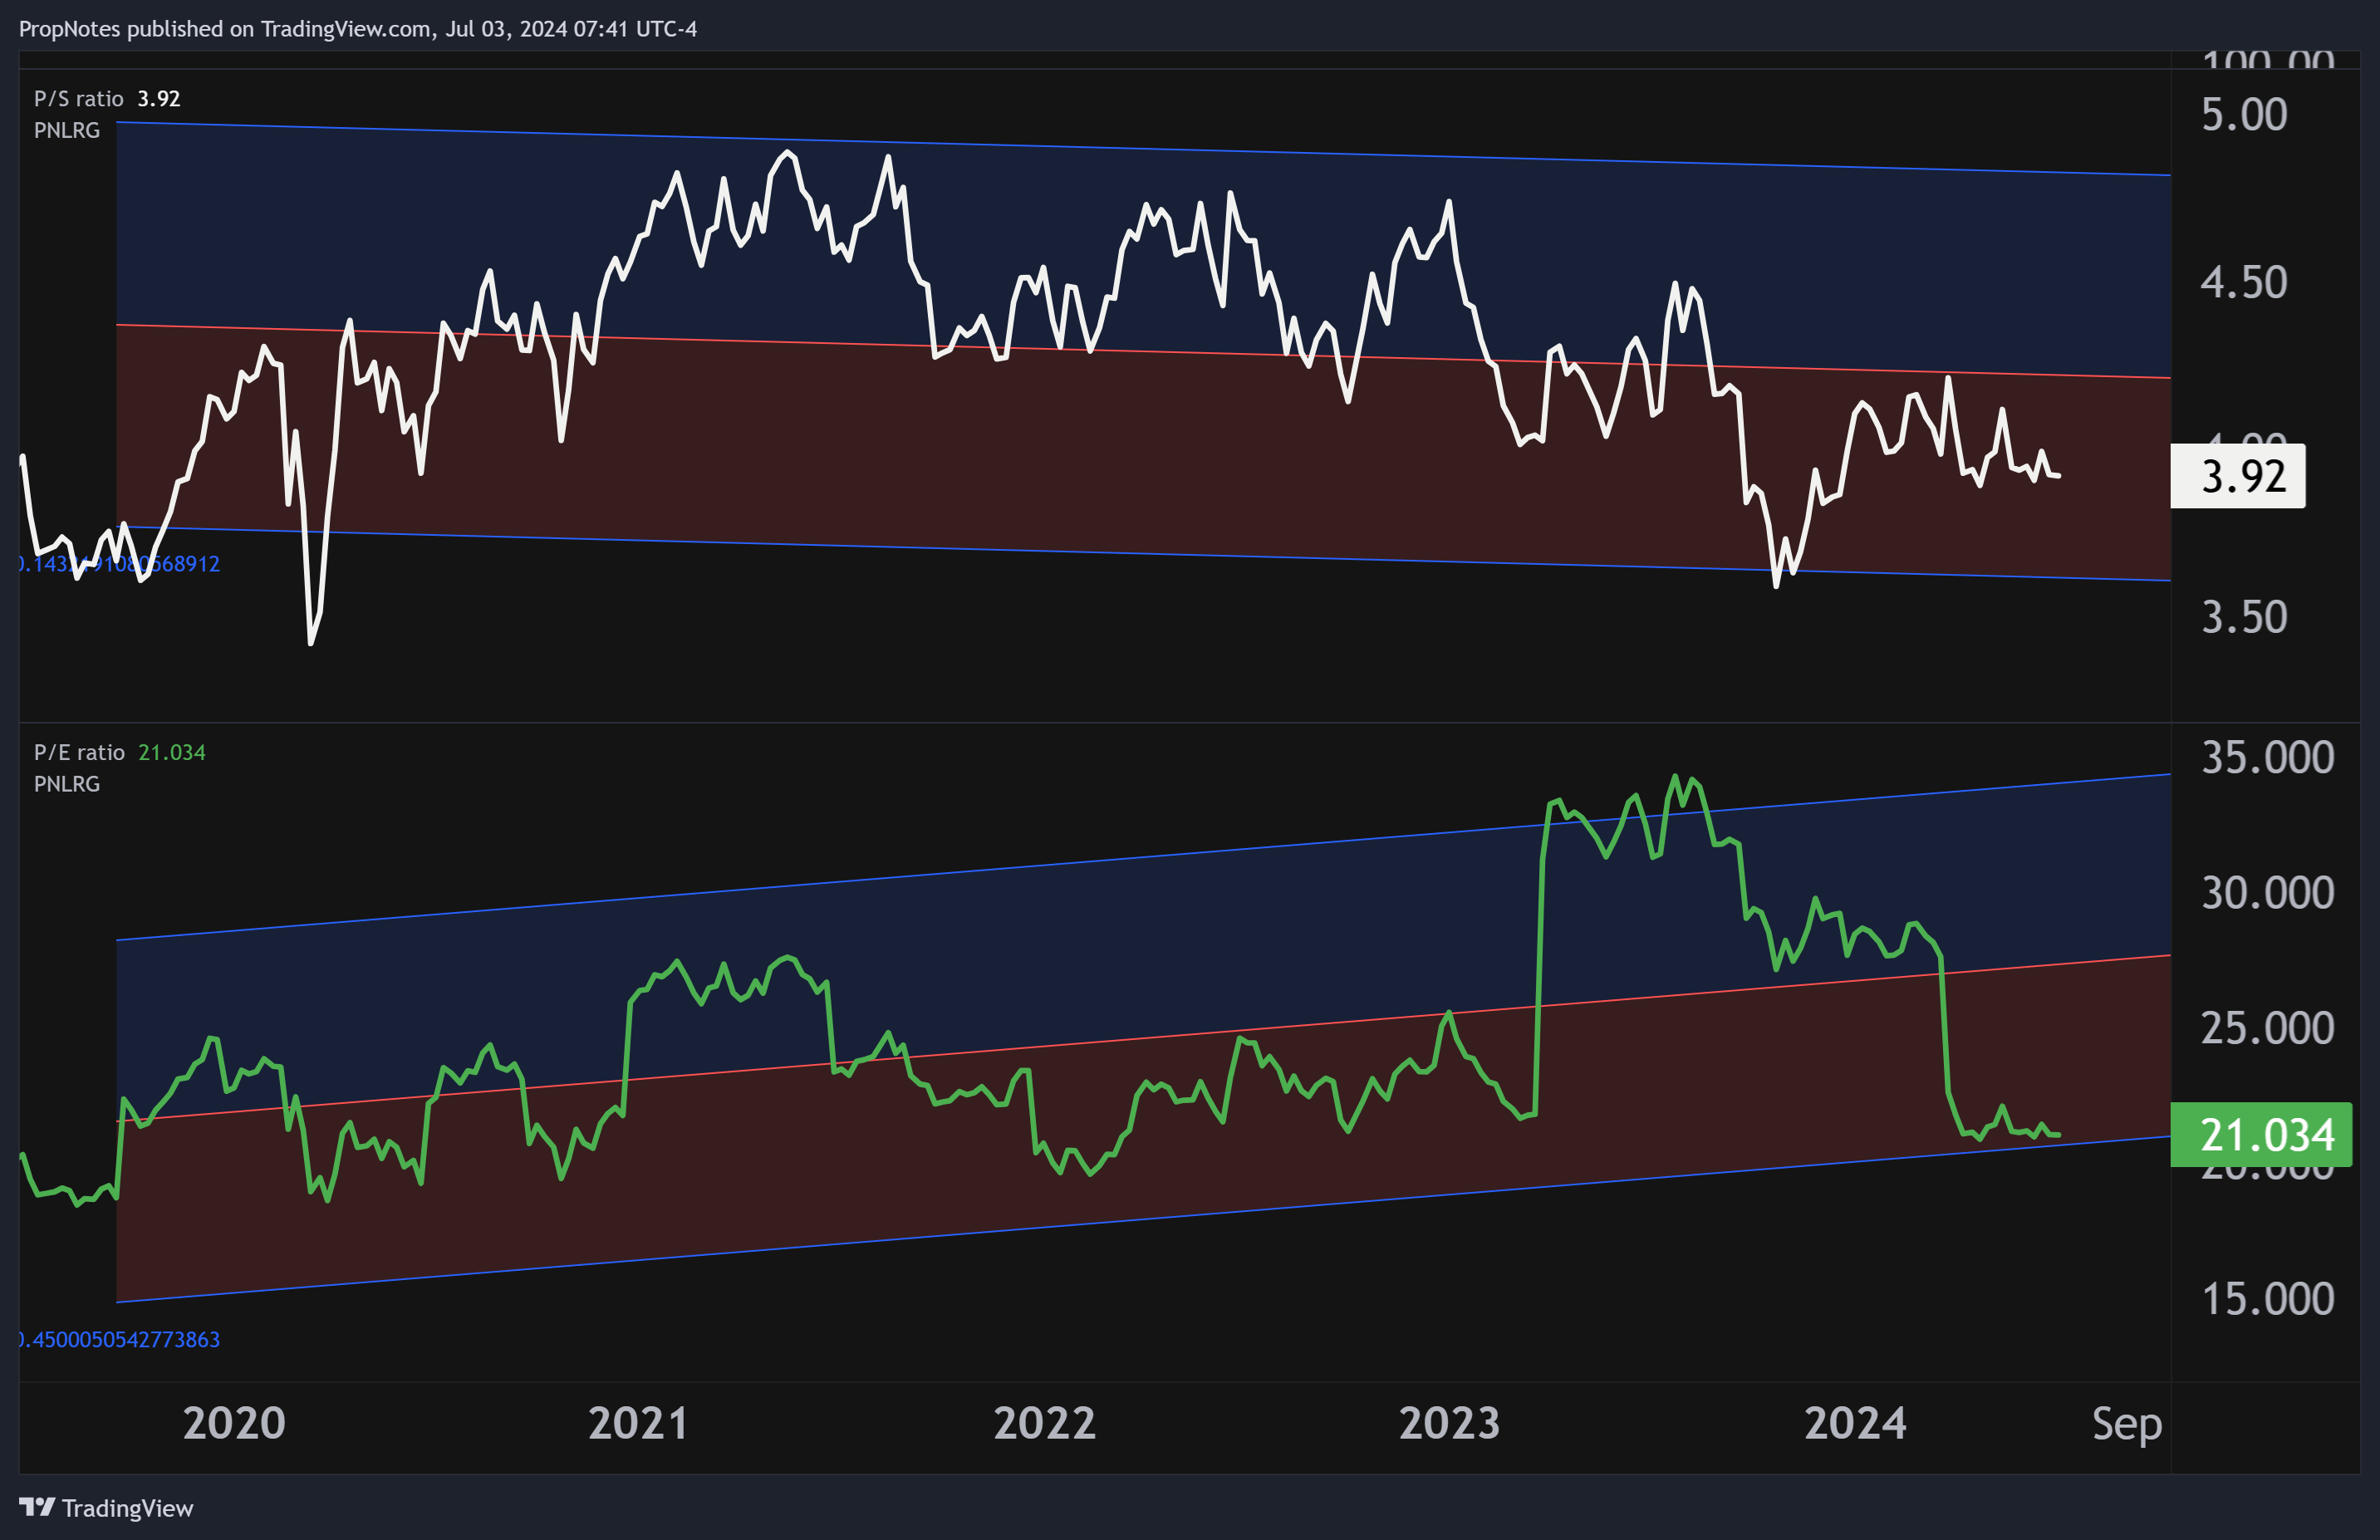Click upper pane PNLRG symbol label

(x=67, y=130)
